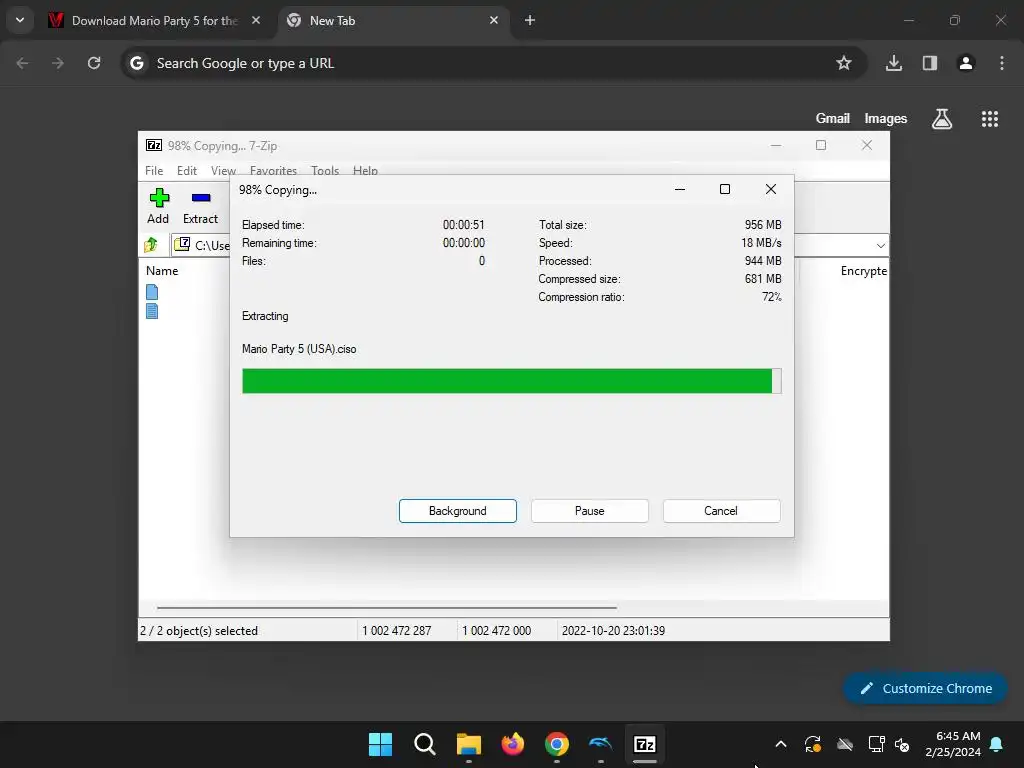Click the Customize Chrome button
The height and width of the screenshot is (768, 1024).
pos(925,688)
